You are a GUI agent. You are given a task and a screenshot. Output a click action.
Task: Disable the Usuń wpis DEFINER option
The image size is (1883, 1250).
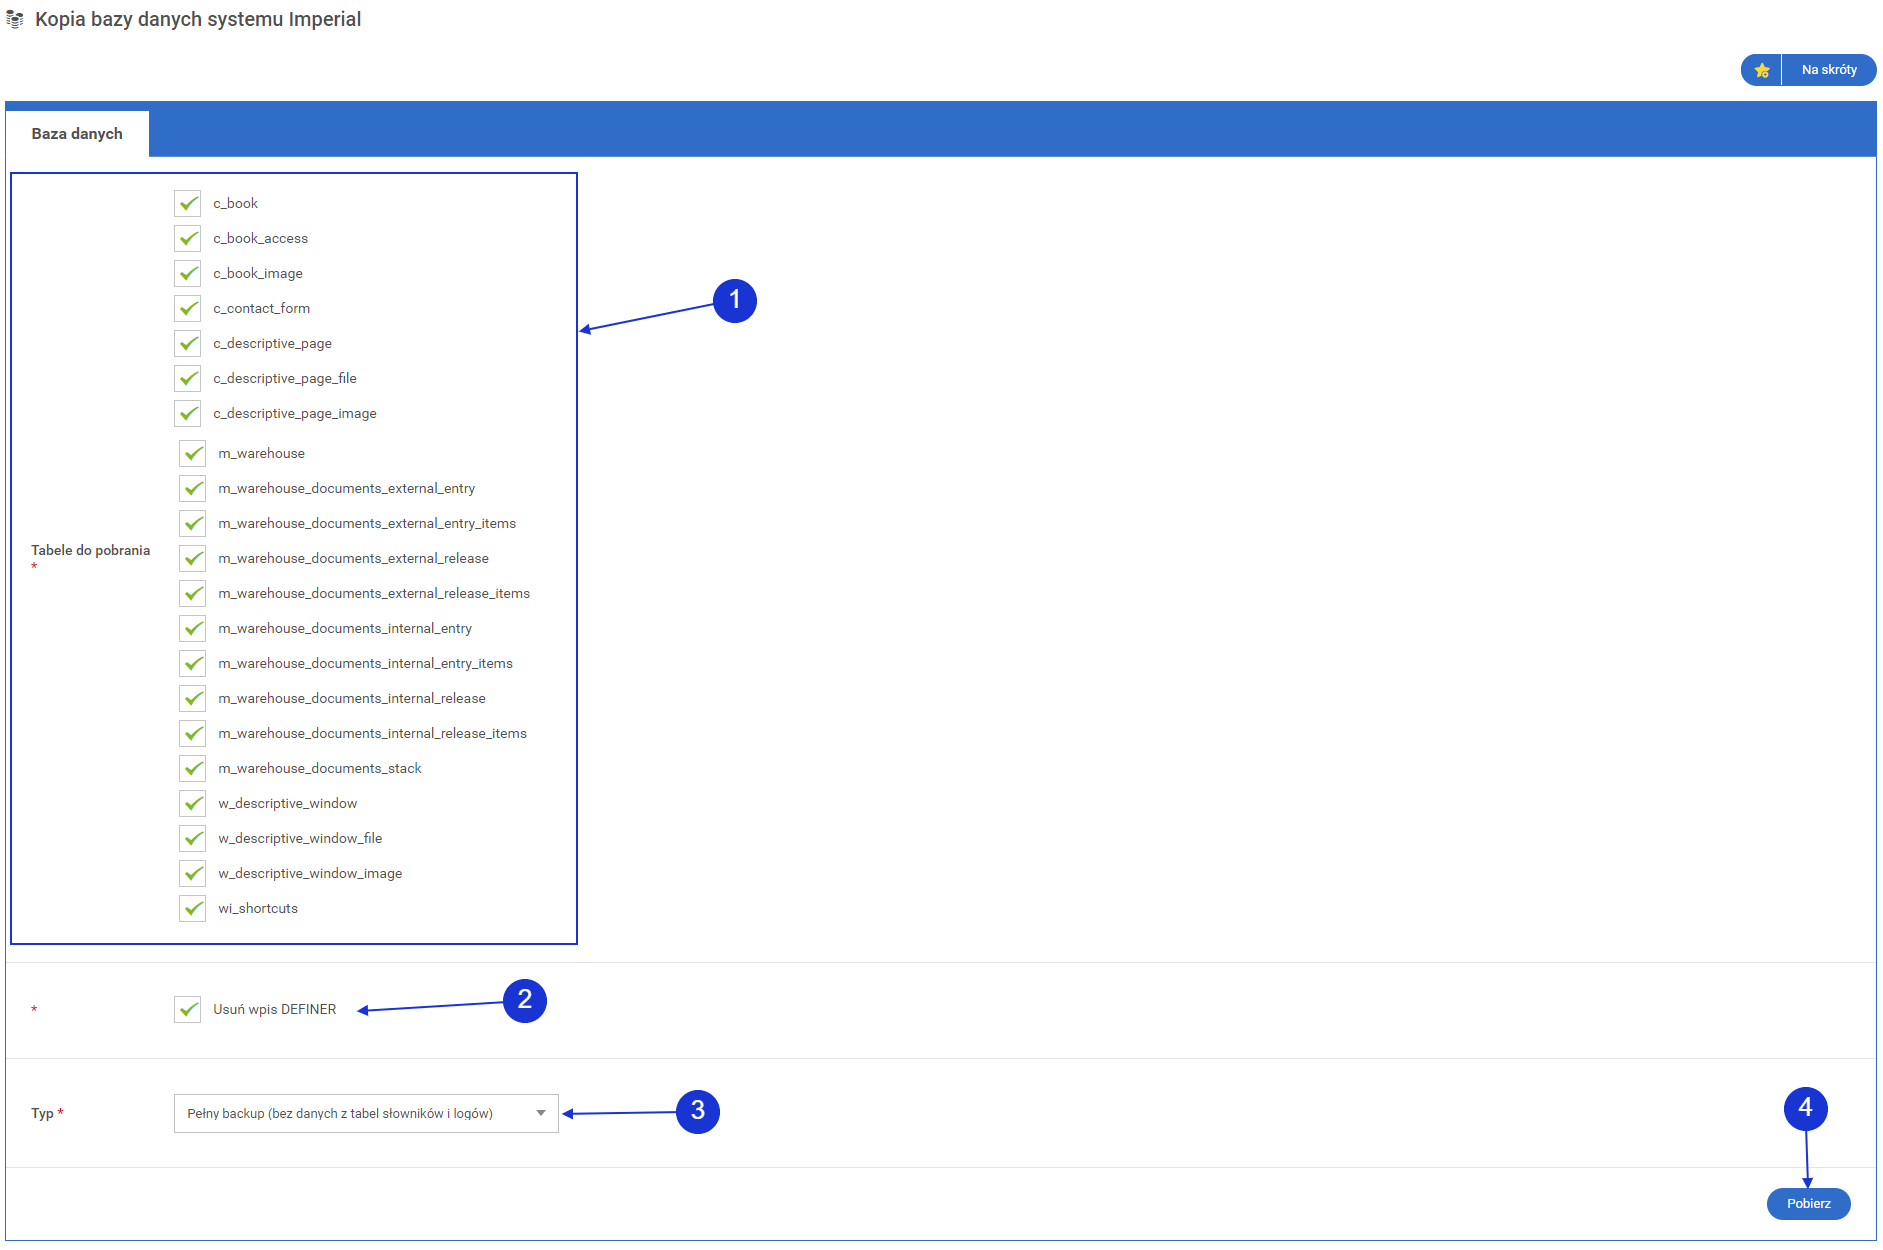(188, 1010)
